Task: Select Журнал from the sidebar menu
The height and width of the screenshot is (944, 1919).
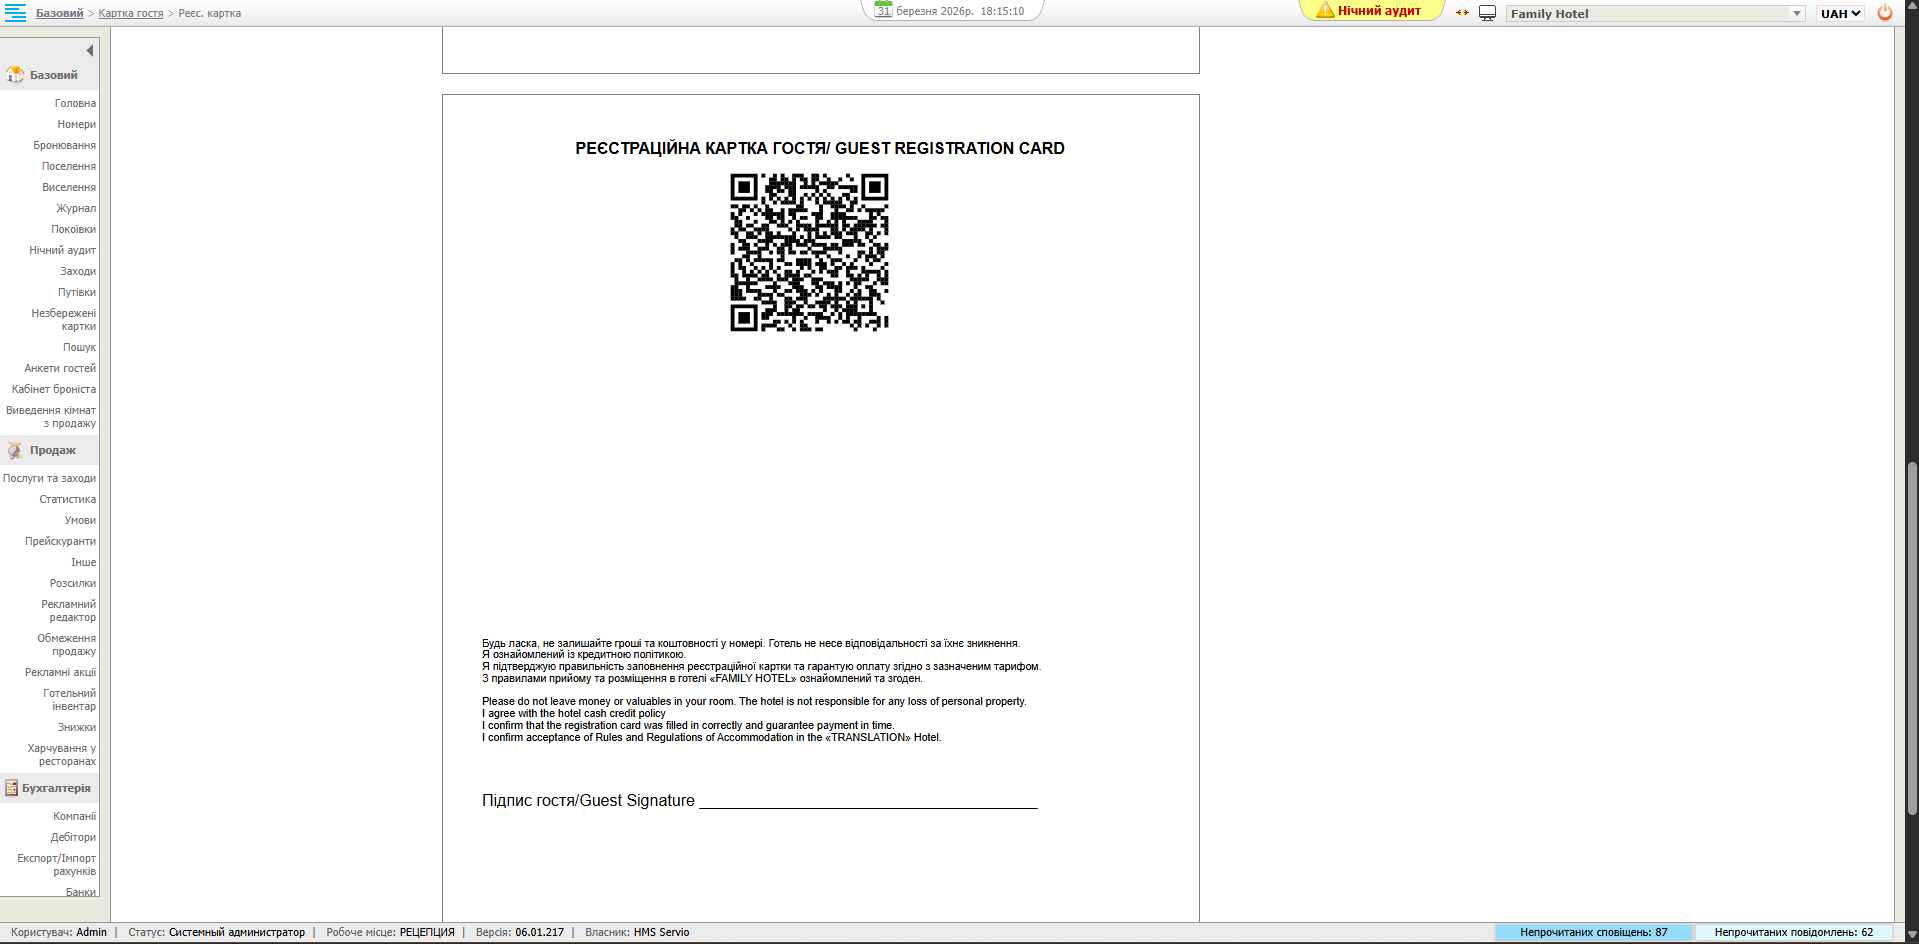Action: [x=76, y=208]
